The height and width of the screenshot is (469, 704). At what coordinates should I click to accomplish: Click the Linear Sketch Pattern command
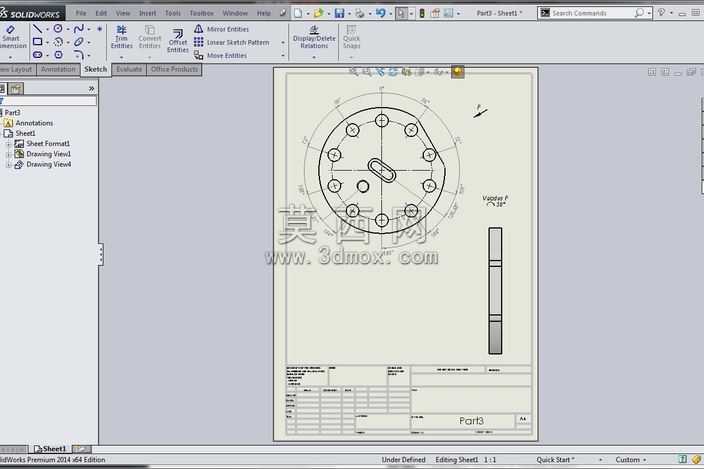[232, 42]
